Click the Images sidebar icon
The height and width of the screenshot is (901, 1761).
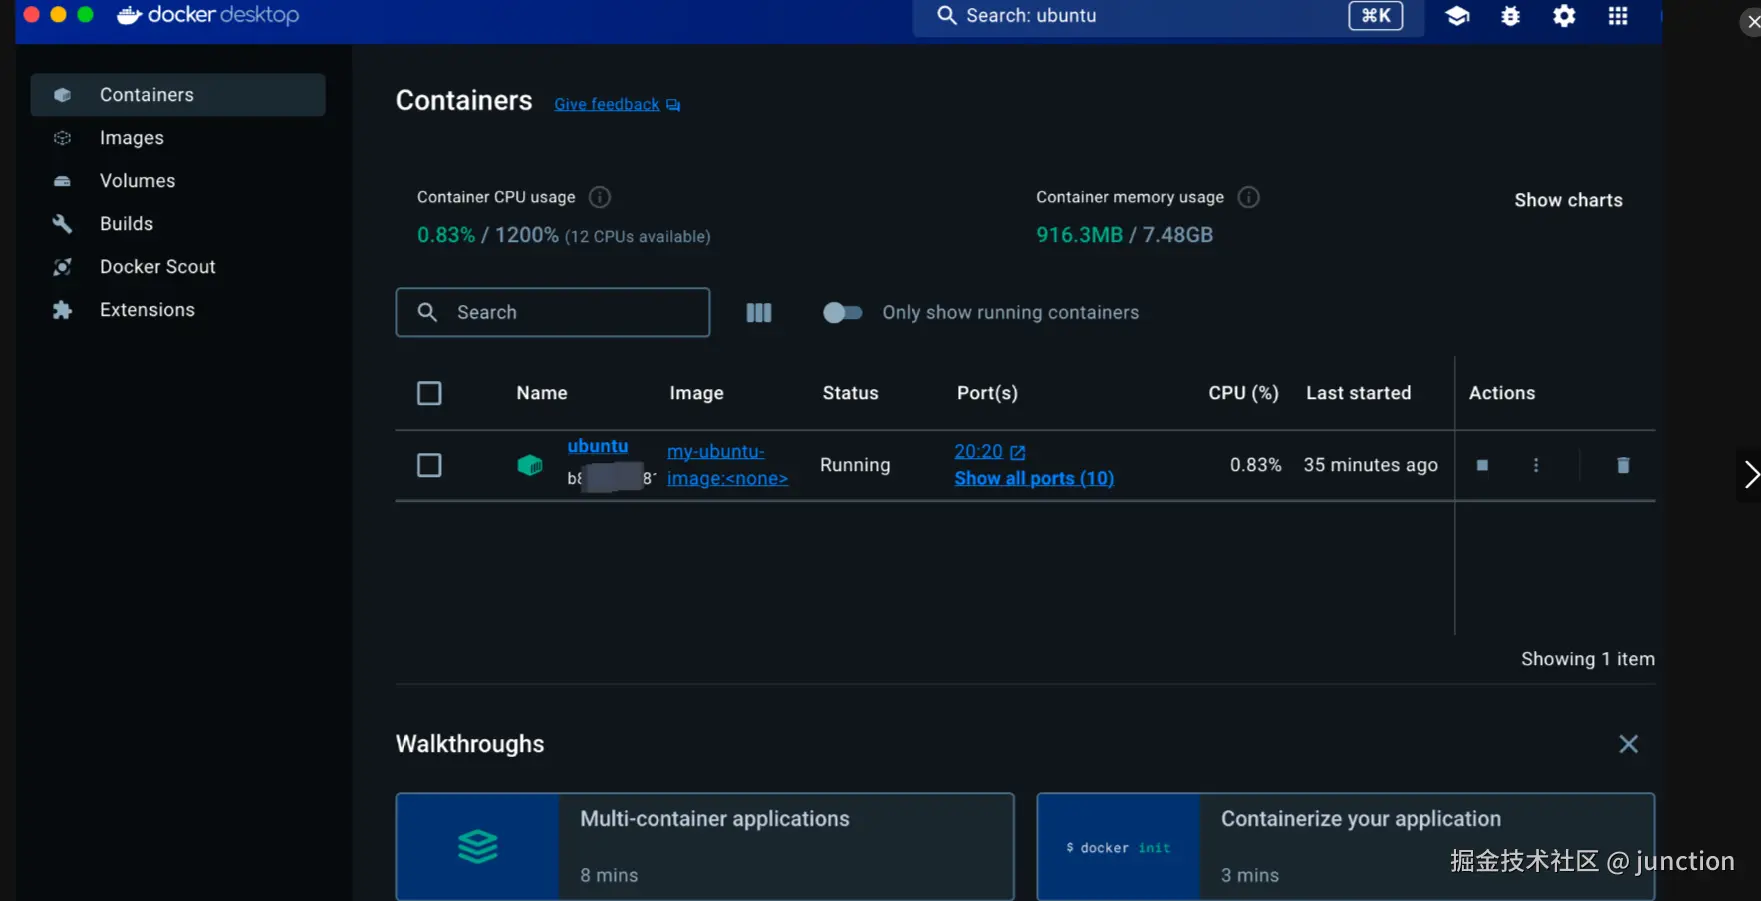(62, 138)
